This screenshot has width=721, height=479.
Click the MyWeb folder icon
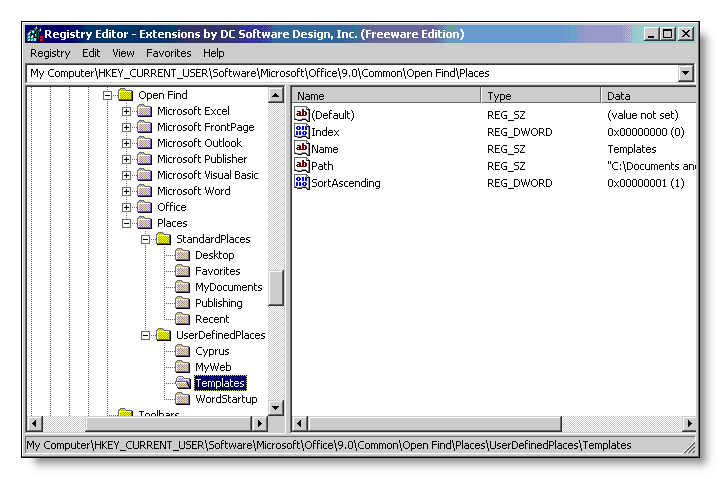coord(183,367)
